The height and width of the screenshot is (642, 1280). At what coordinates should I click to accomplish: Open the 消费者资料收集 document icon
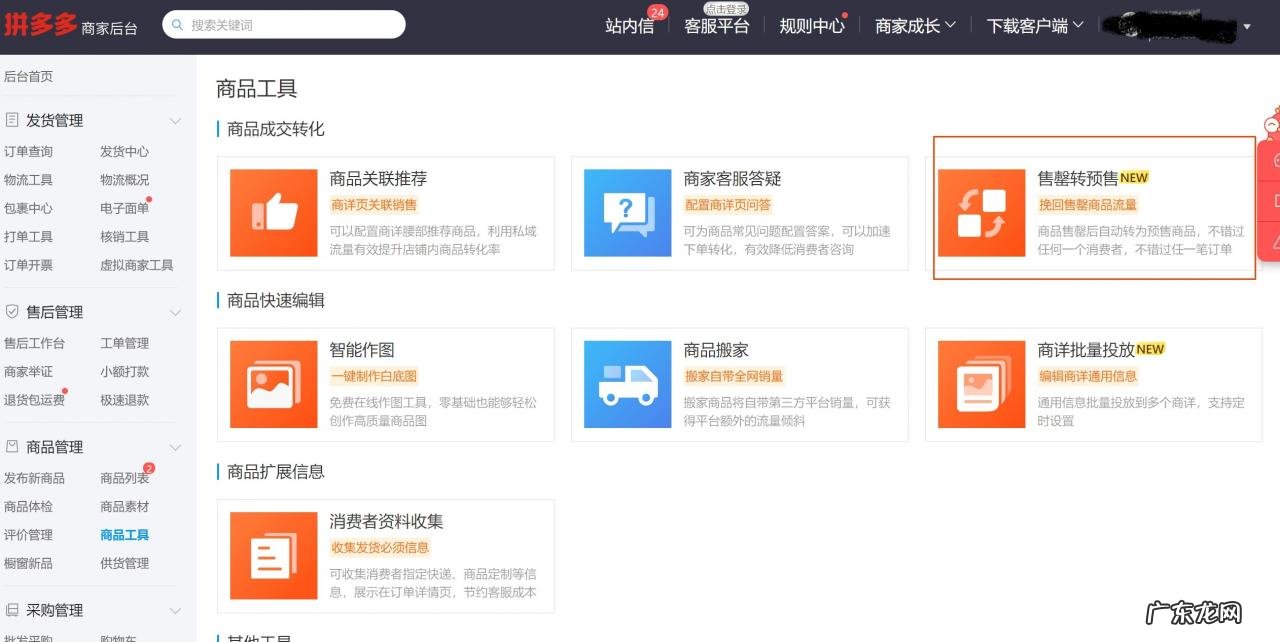point(272,555)
